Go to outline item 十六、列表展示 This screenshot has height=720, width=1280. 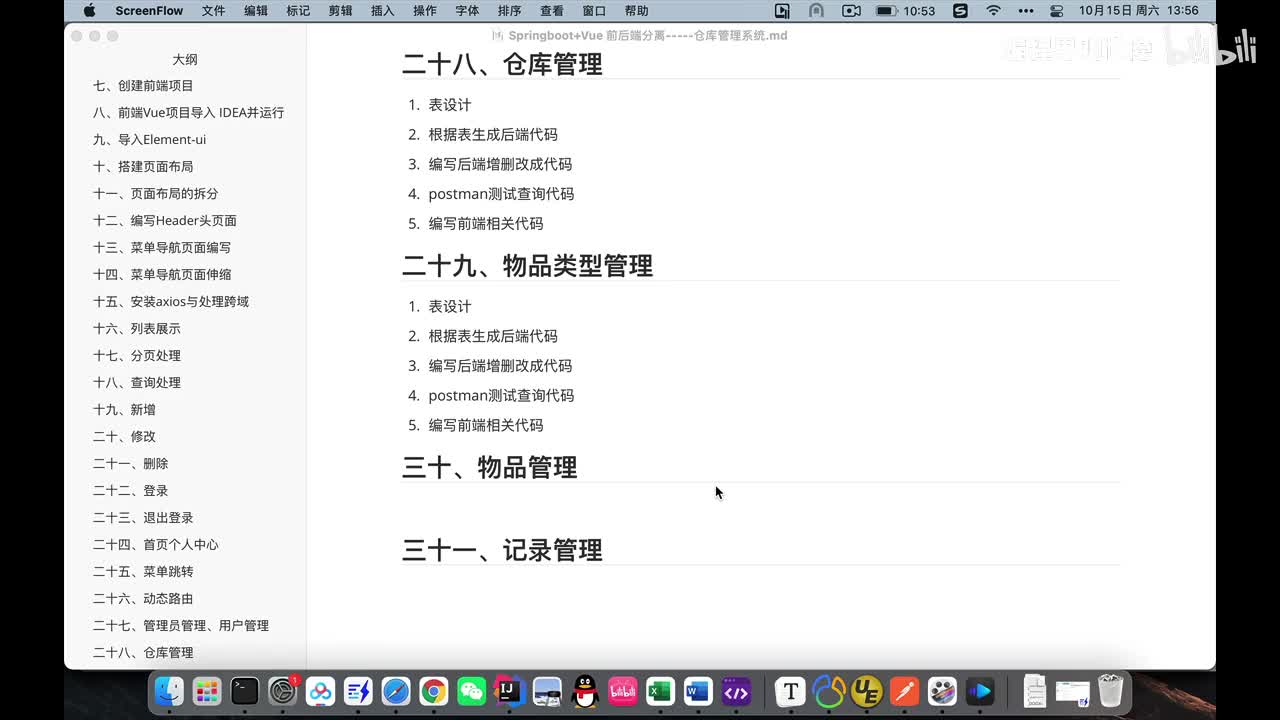pyautogui.click(x=137, y=329)
